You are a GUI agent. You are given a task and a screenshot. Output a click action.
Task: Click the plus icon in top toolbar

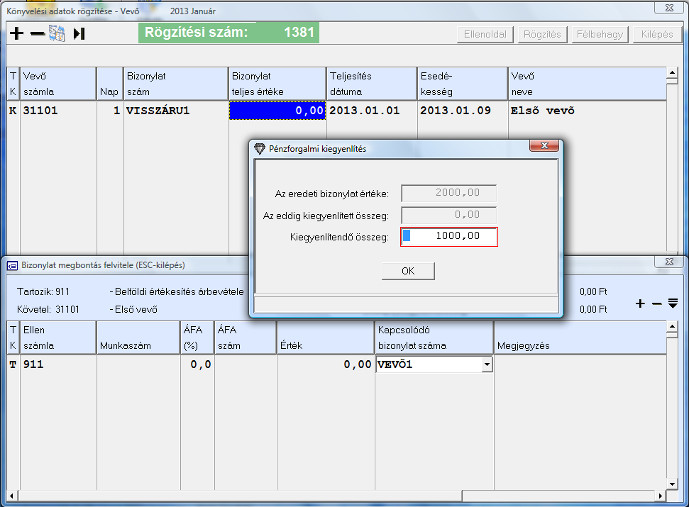click(x=16, y=34)
